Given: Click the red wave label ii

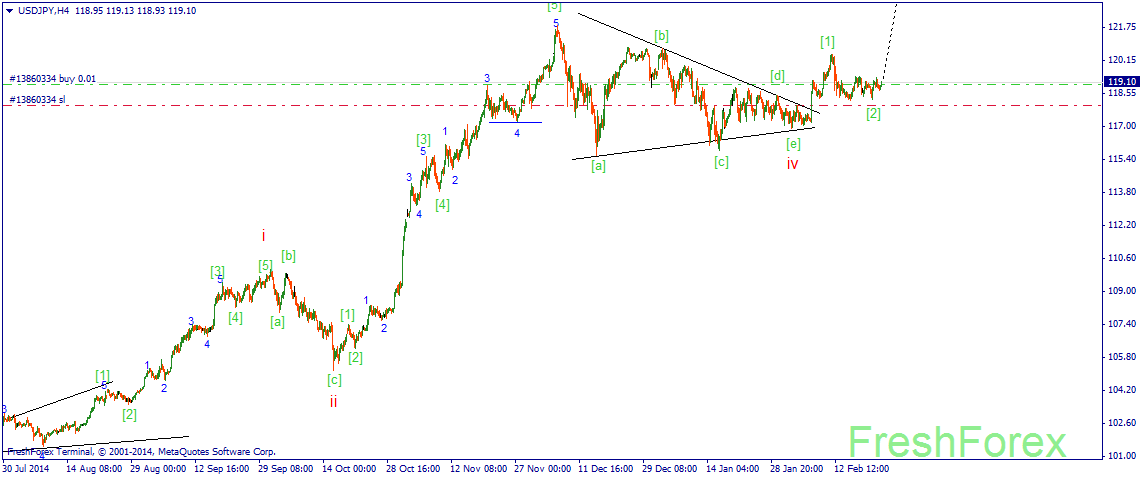Looking at the screenshot, I should (334, 401).
